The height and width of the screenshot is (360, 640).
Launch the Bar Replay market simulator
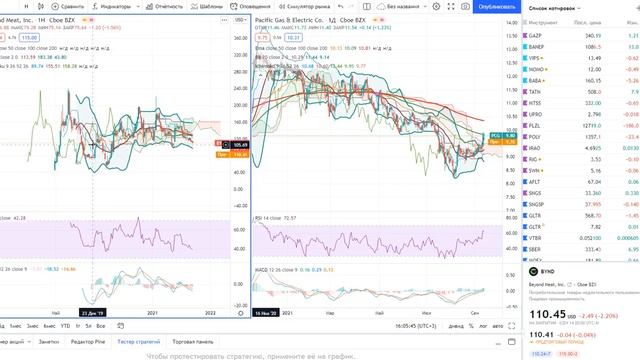[x=304, y=7]
